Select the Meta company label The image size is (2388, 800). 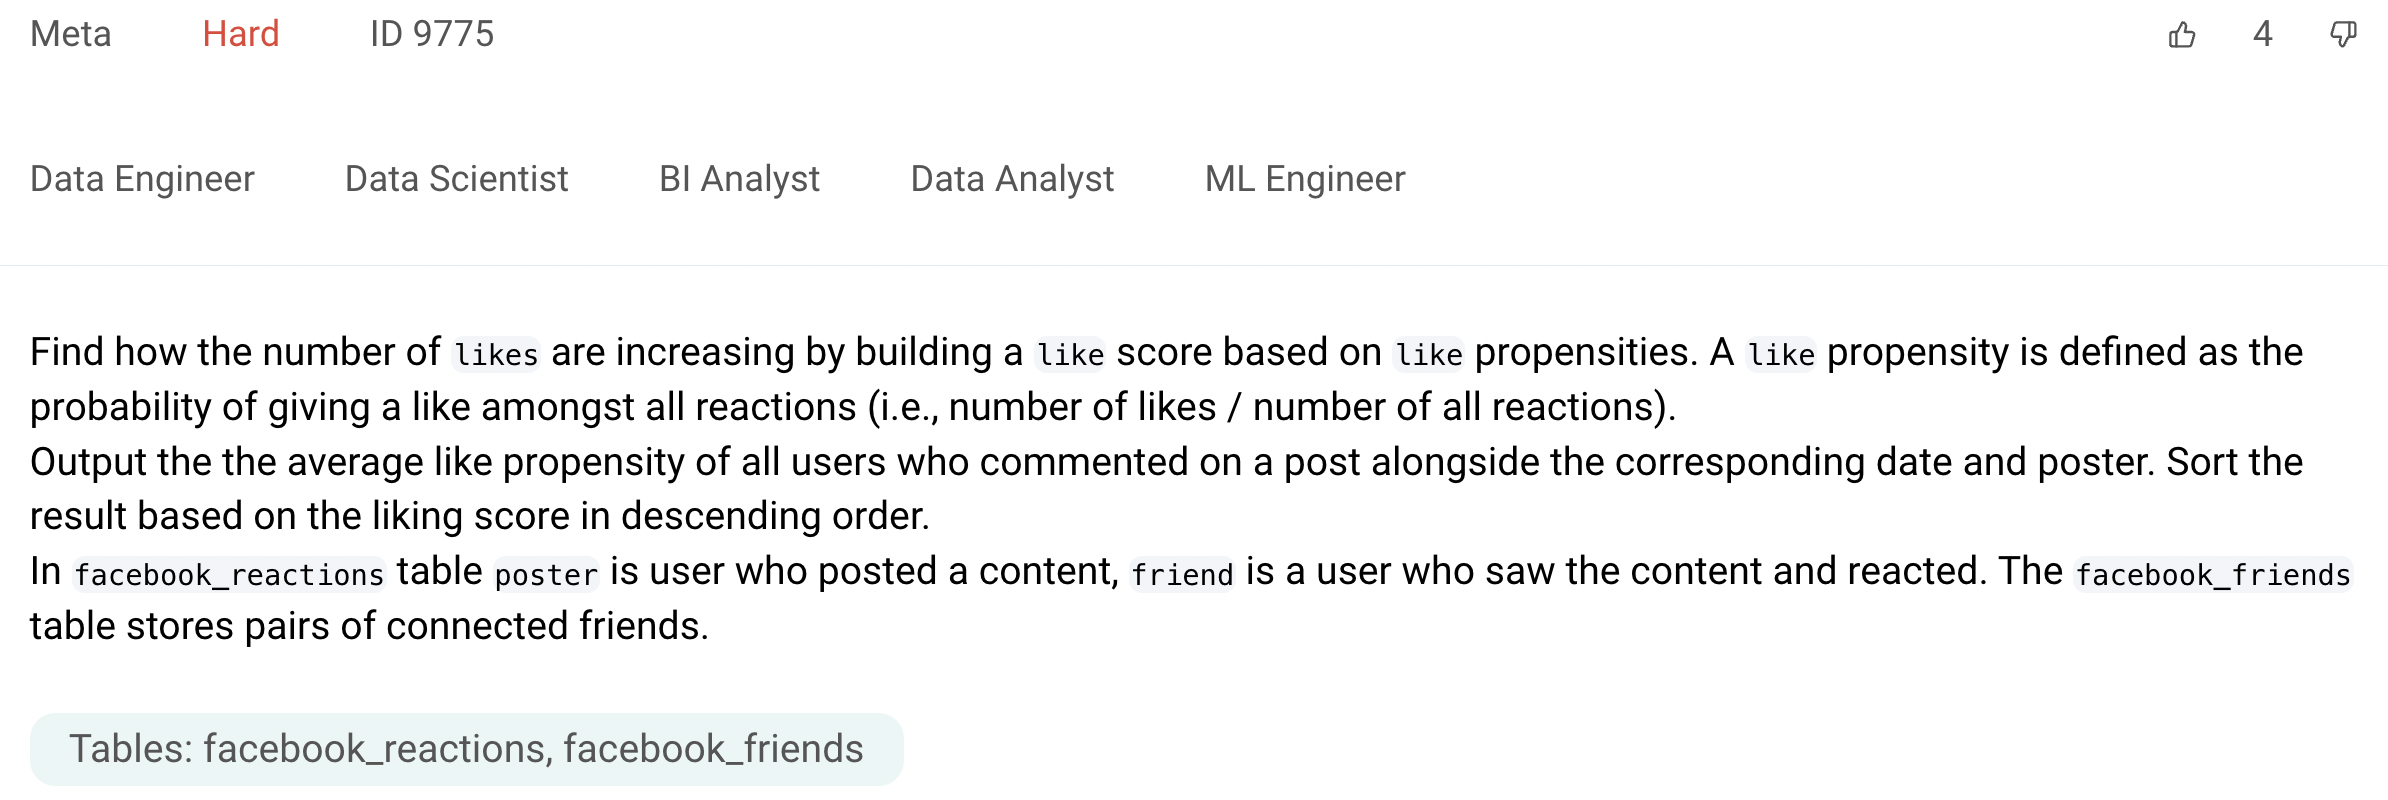(x=70, y=35)
